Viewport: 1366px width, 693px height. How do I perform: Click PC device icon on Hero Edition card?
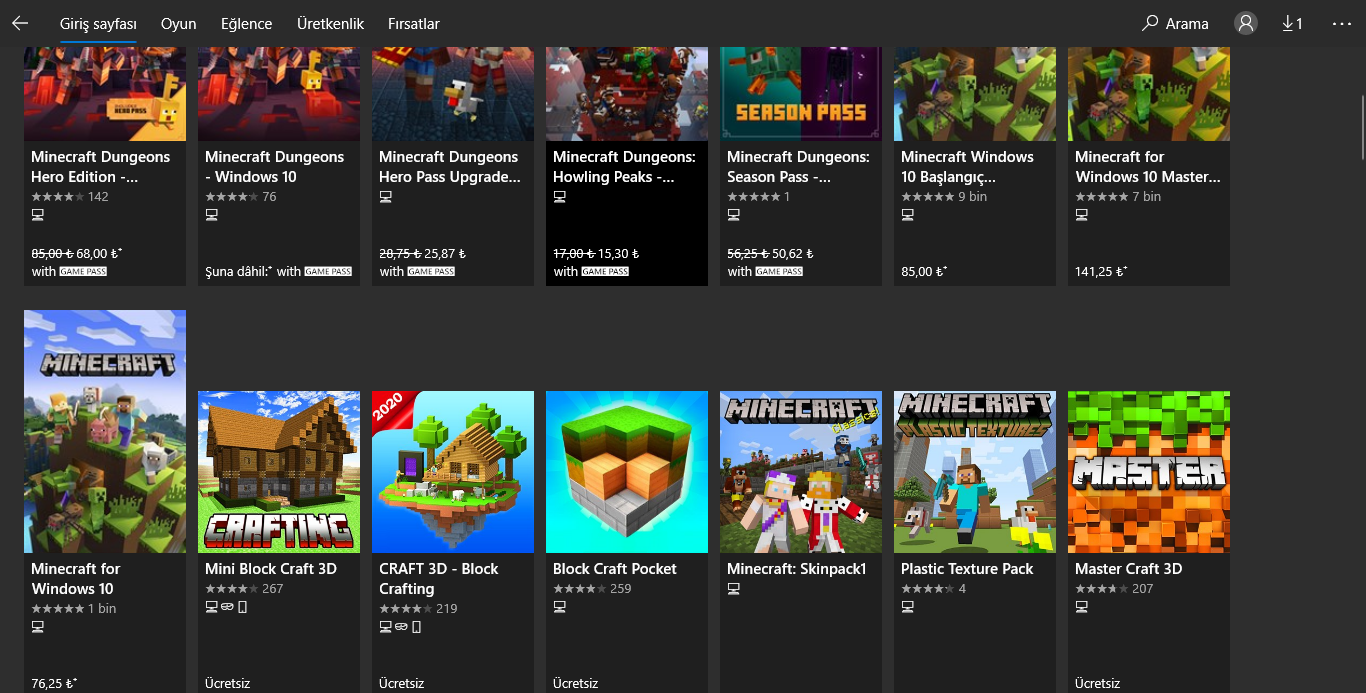pos(38,214)
